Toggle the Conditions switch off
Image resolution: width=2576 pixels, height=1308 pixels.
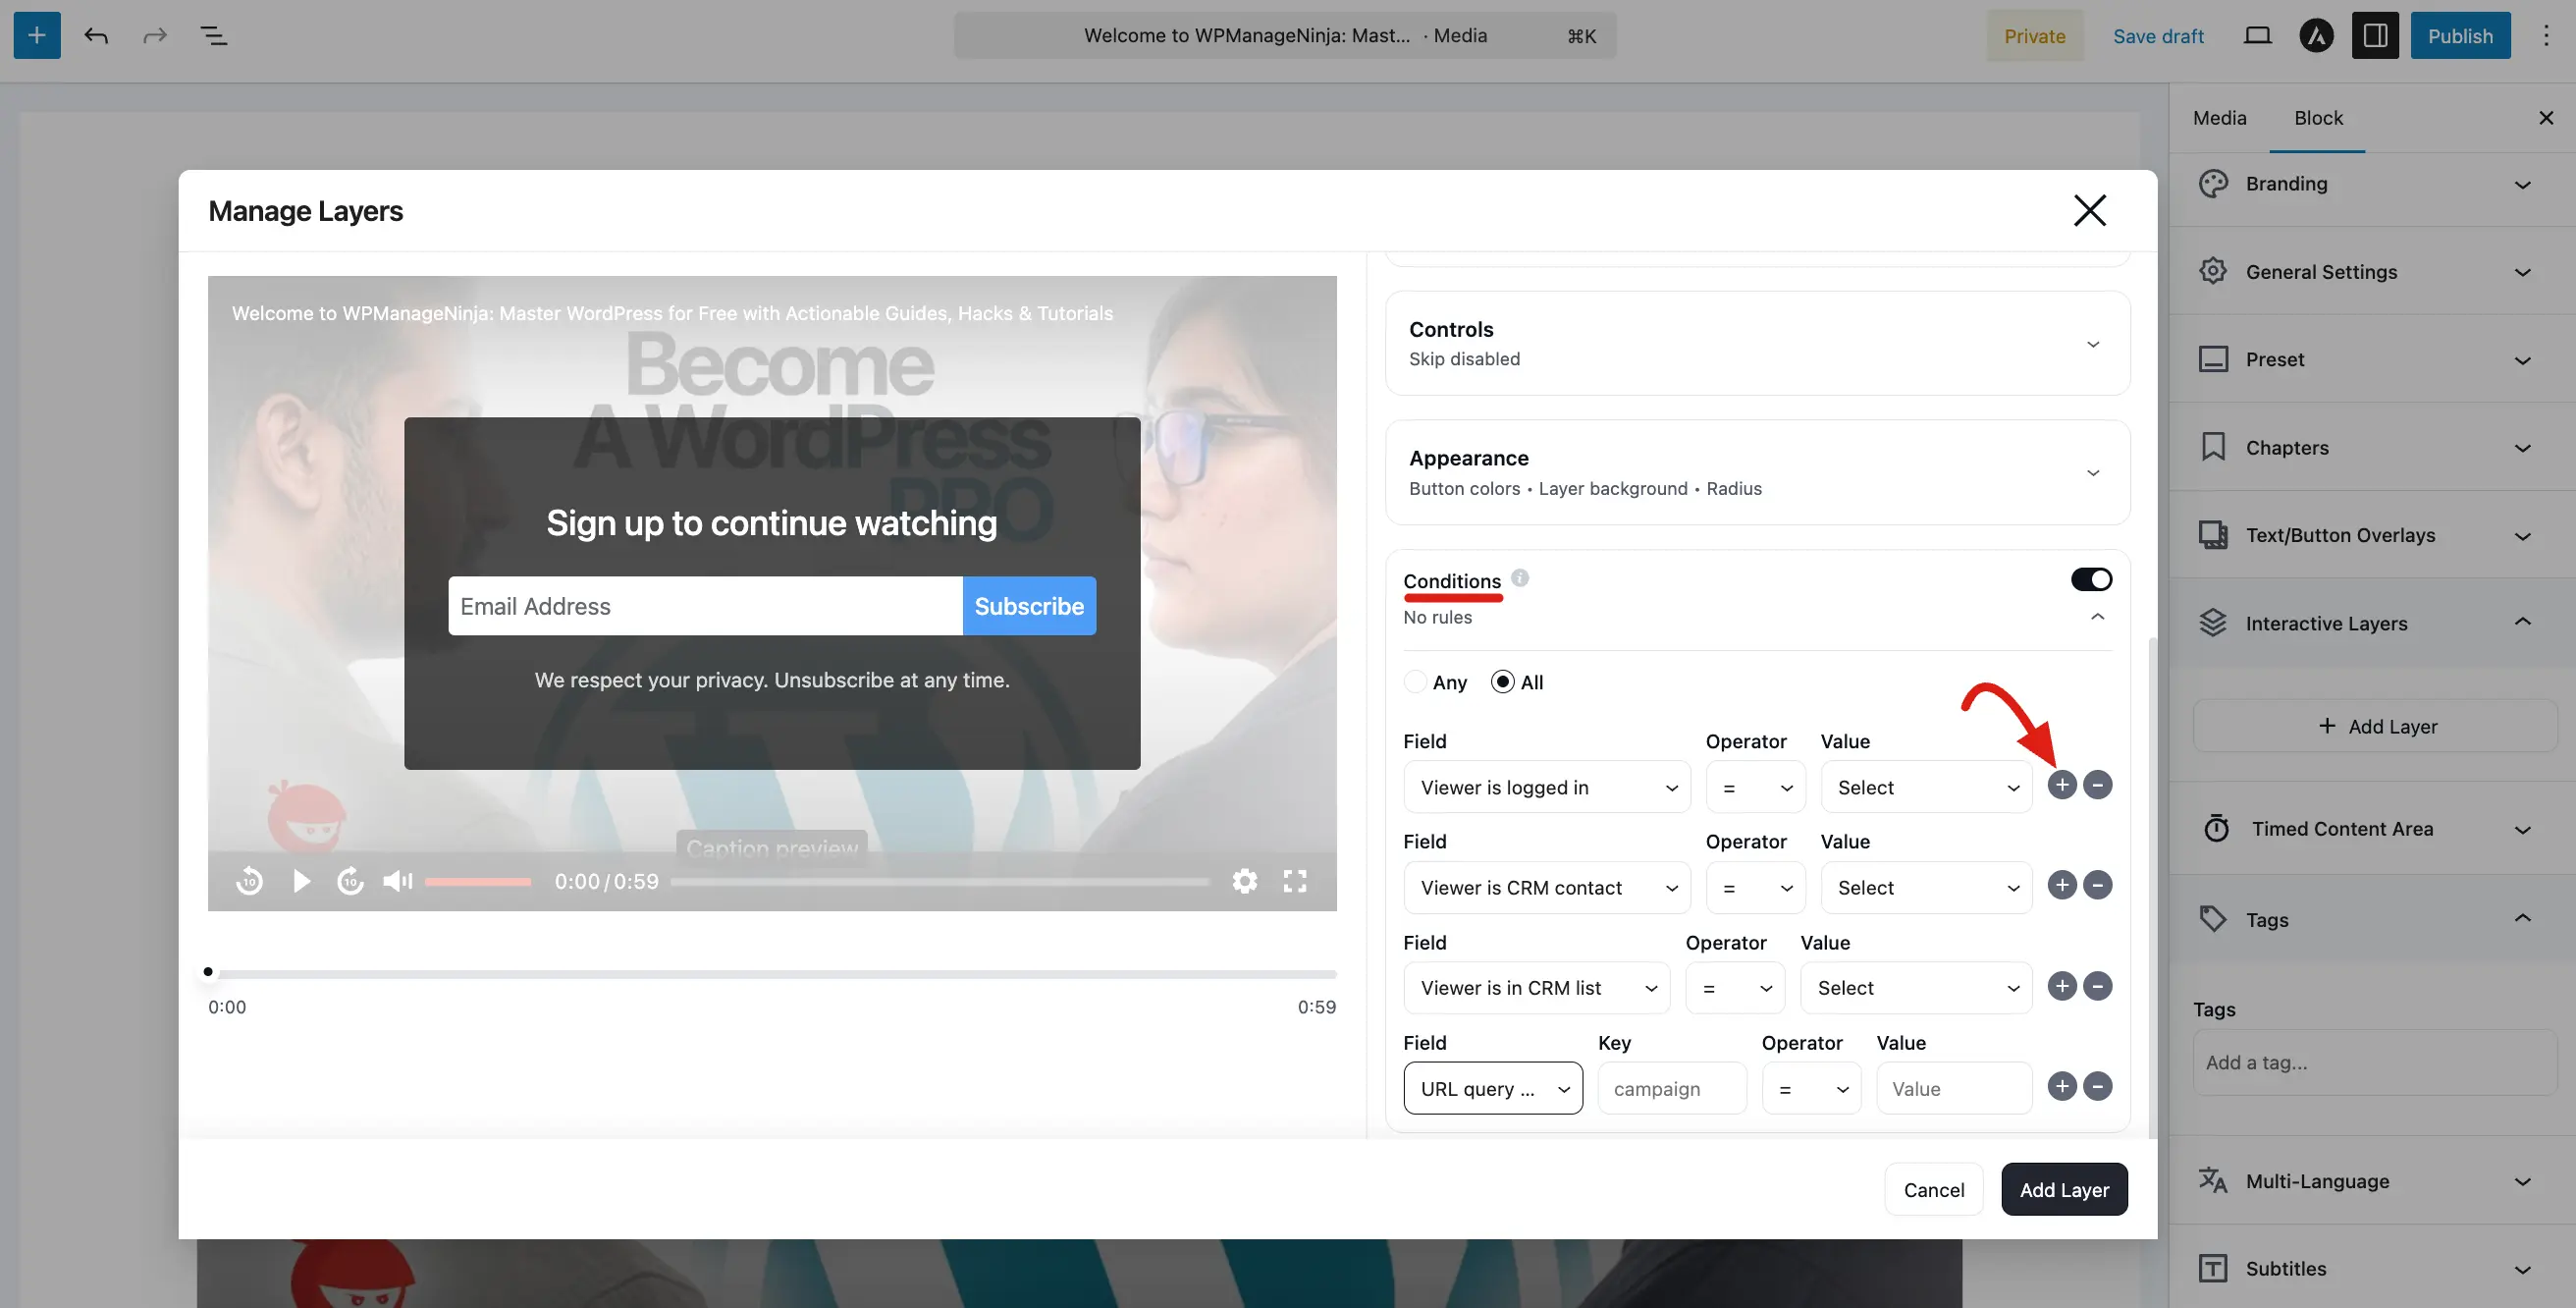pos(2091,579)
